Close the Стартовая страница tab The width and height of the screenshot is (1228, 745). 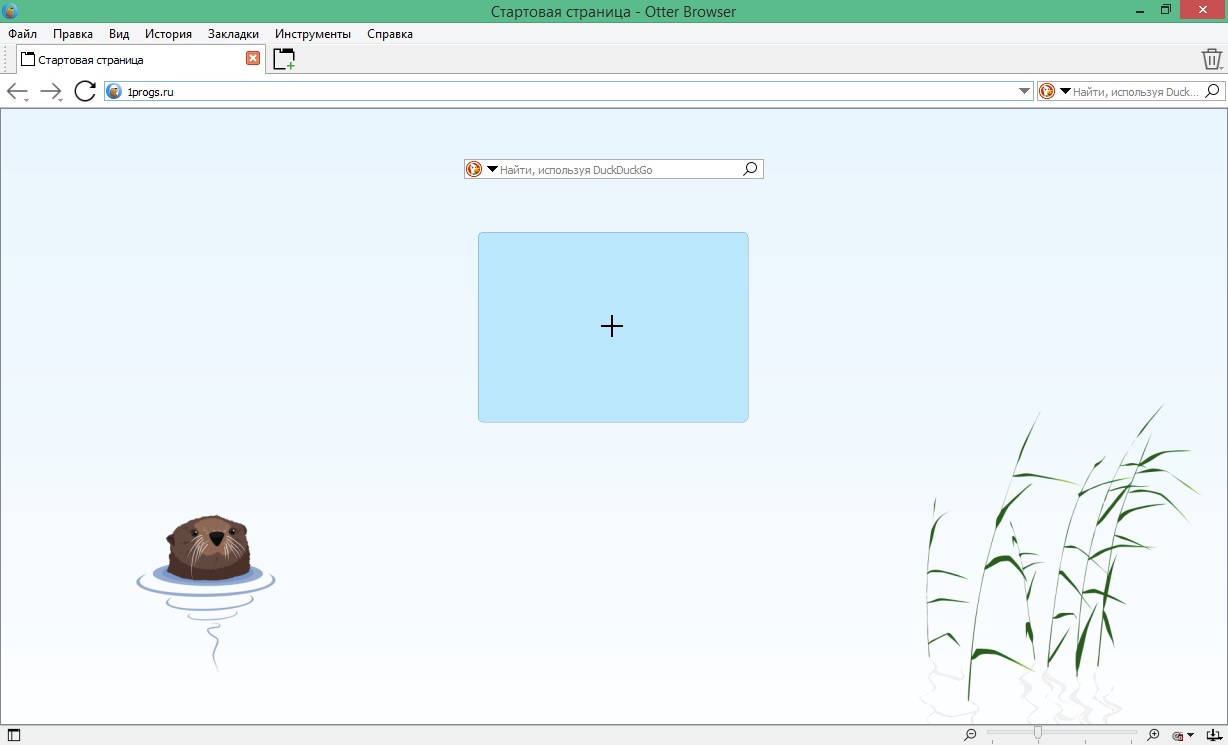click(253, 59)
